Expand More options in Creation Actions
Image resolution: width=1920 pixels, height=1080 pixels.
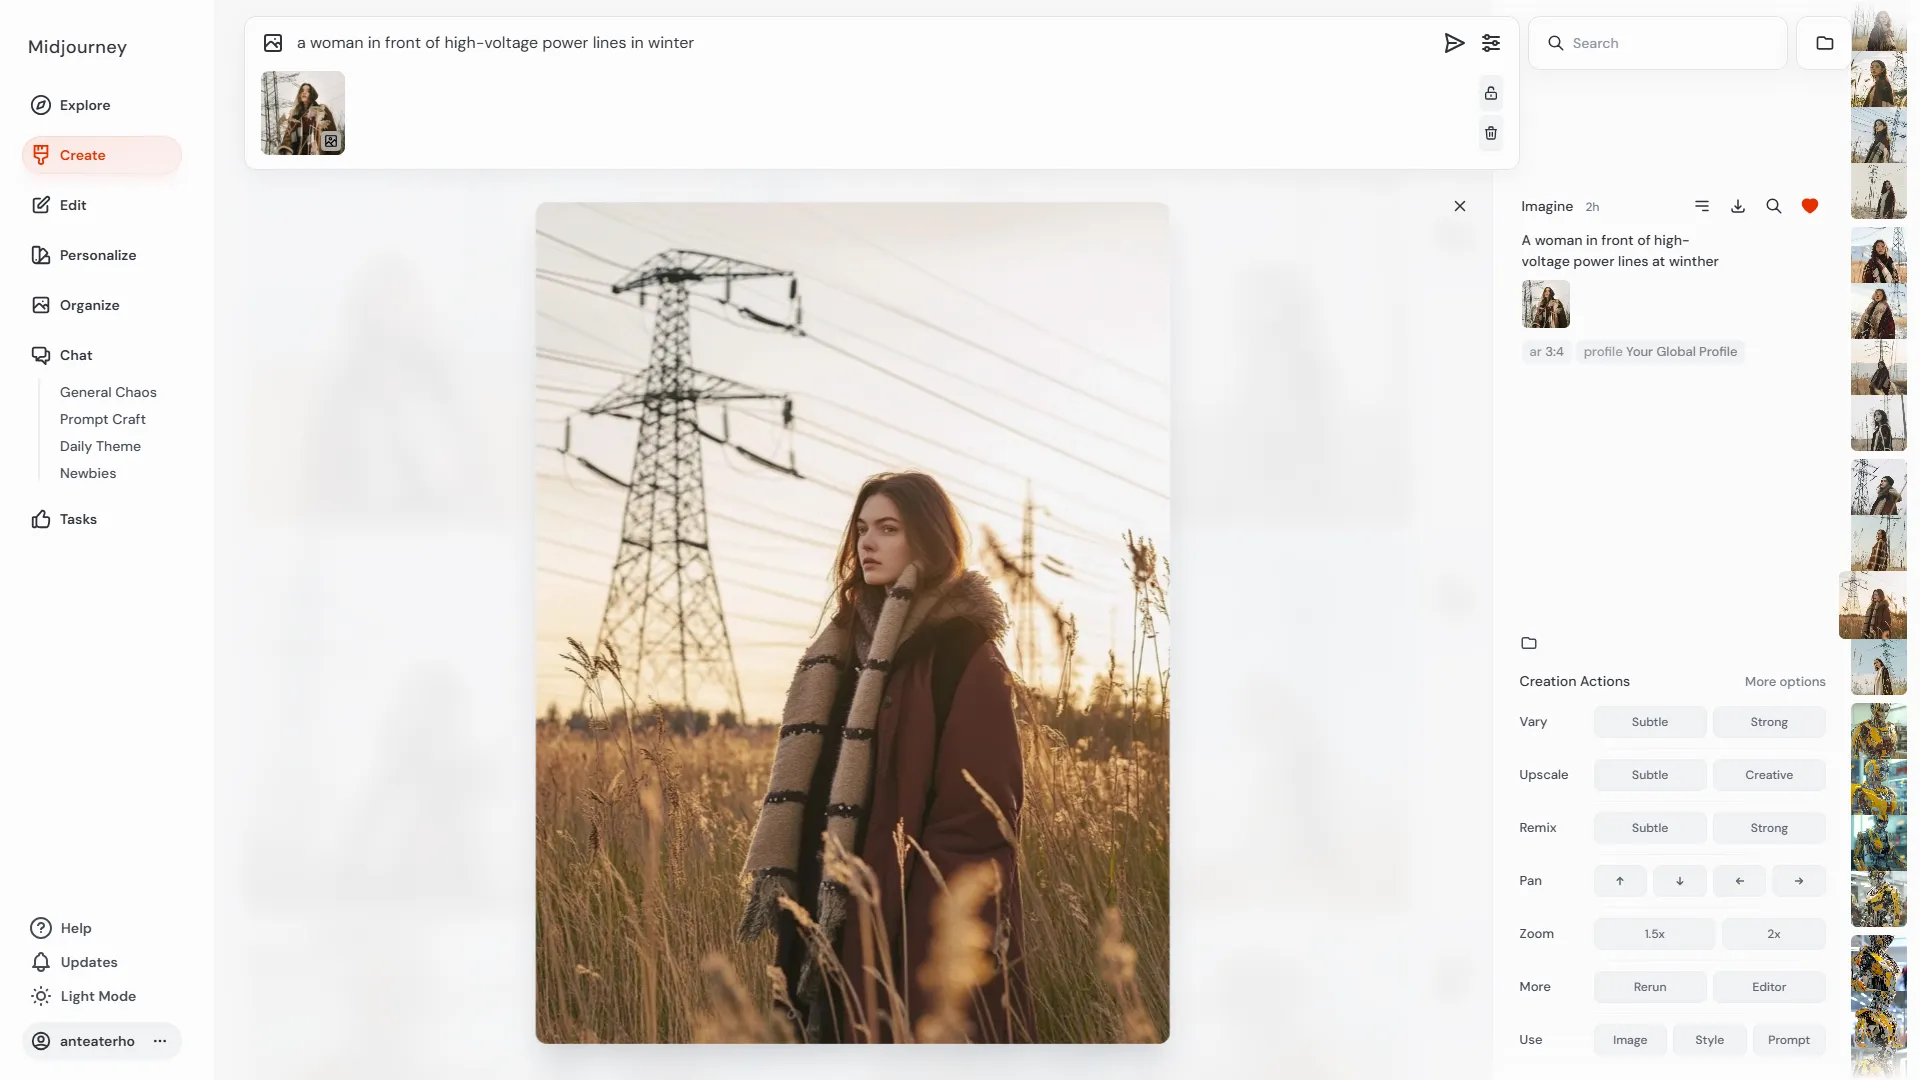(x=1785, y=682)
